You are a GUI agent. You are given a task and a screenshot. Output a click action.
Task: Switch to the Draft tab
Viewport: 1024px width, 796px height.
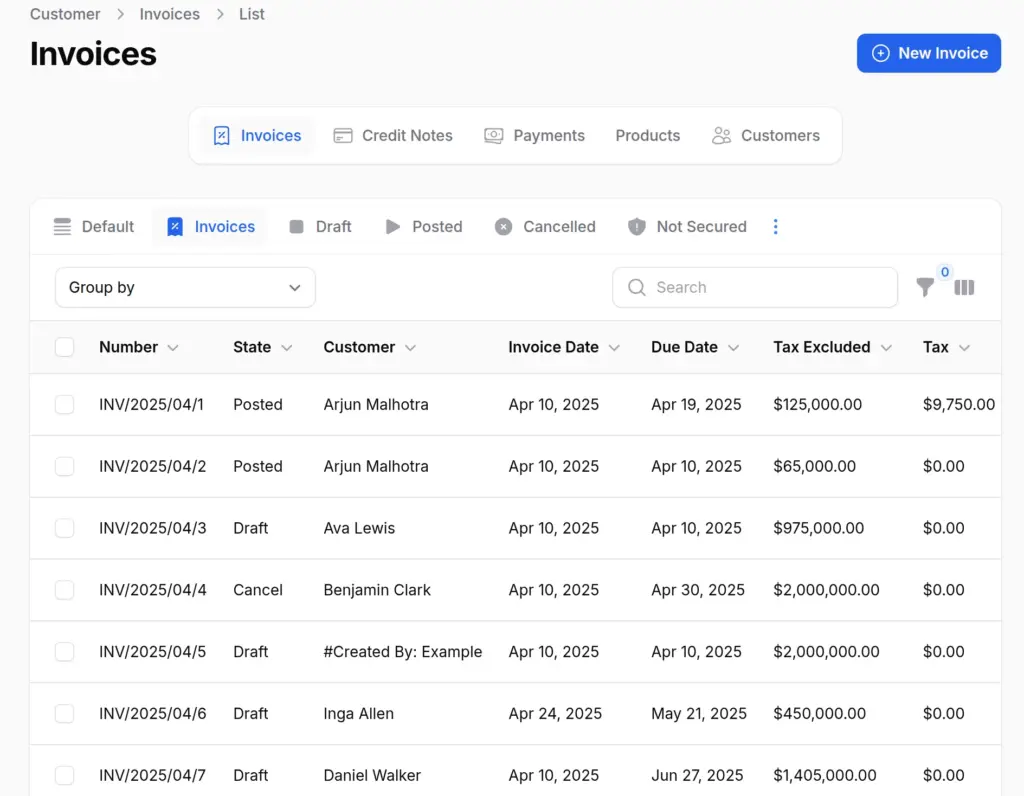320,227
